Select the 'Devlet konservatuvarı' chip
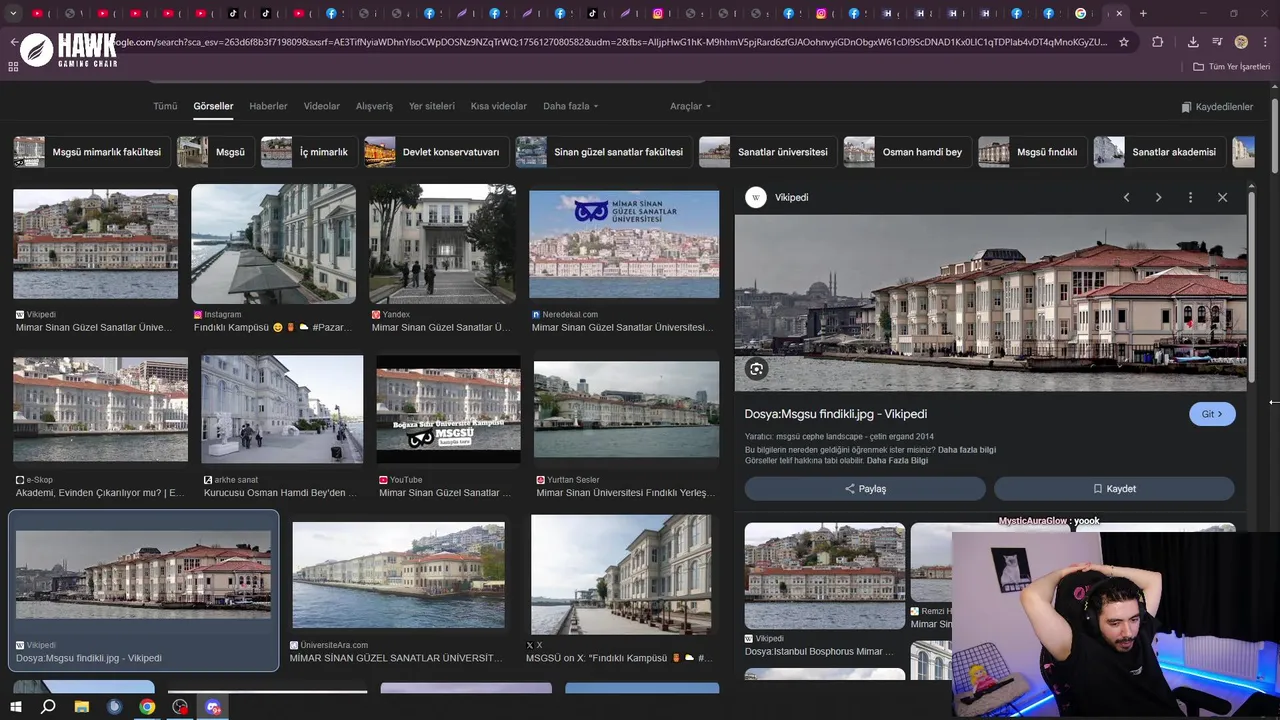Viewport: 1280px width, 720px height. pos(436,152)
